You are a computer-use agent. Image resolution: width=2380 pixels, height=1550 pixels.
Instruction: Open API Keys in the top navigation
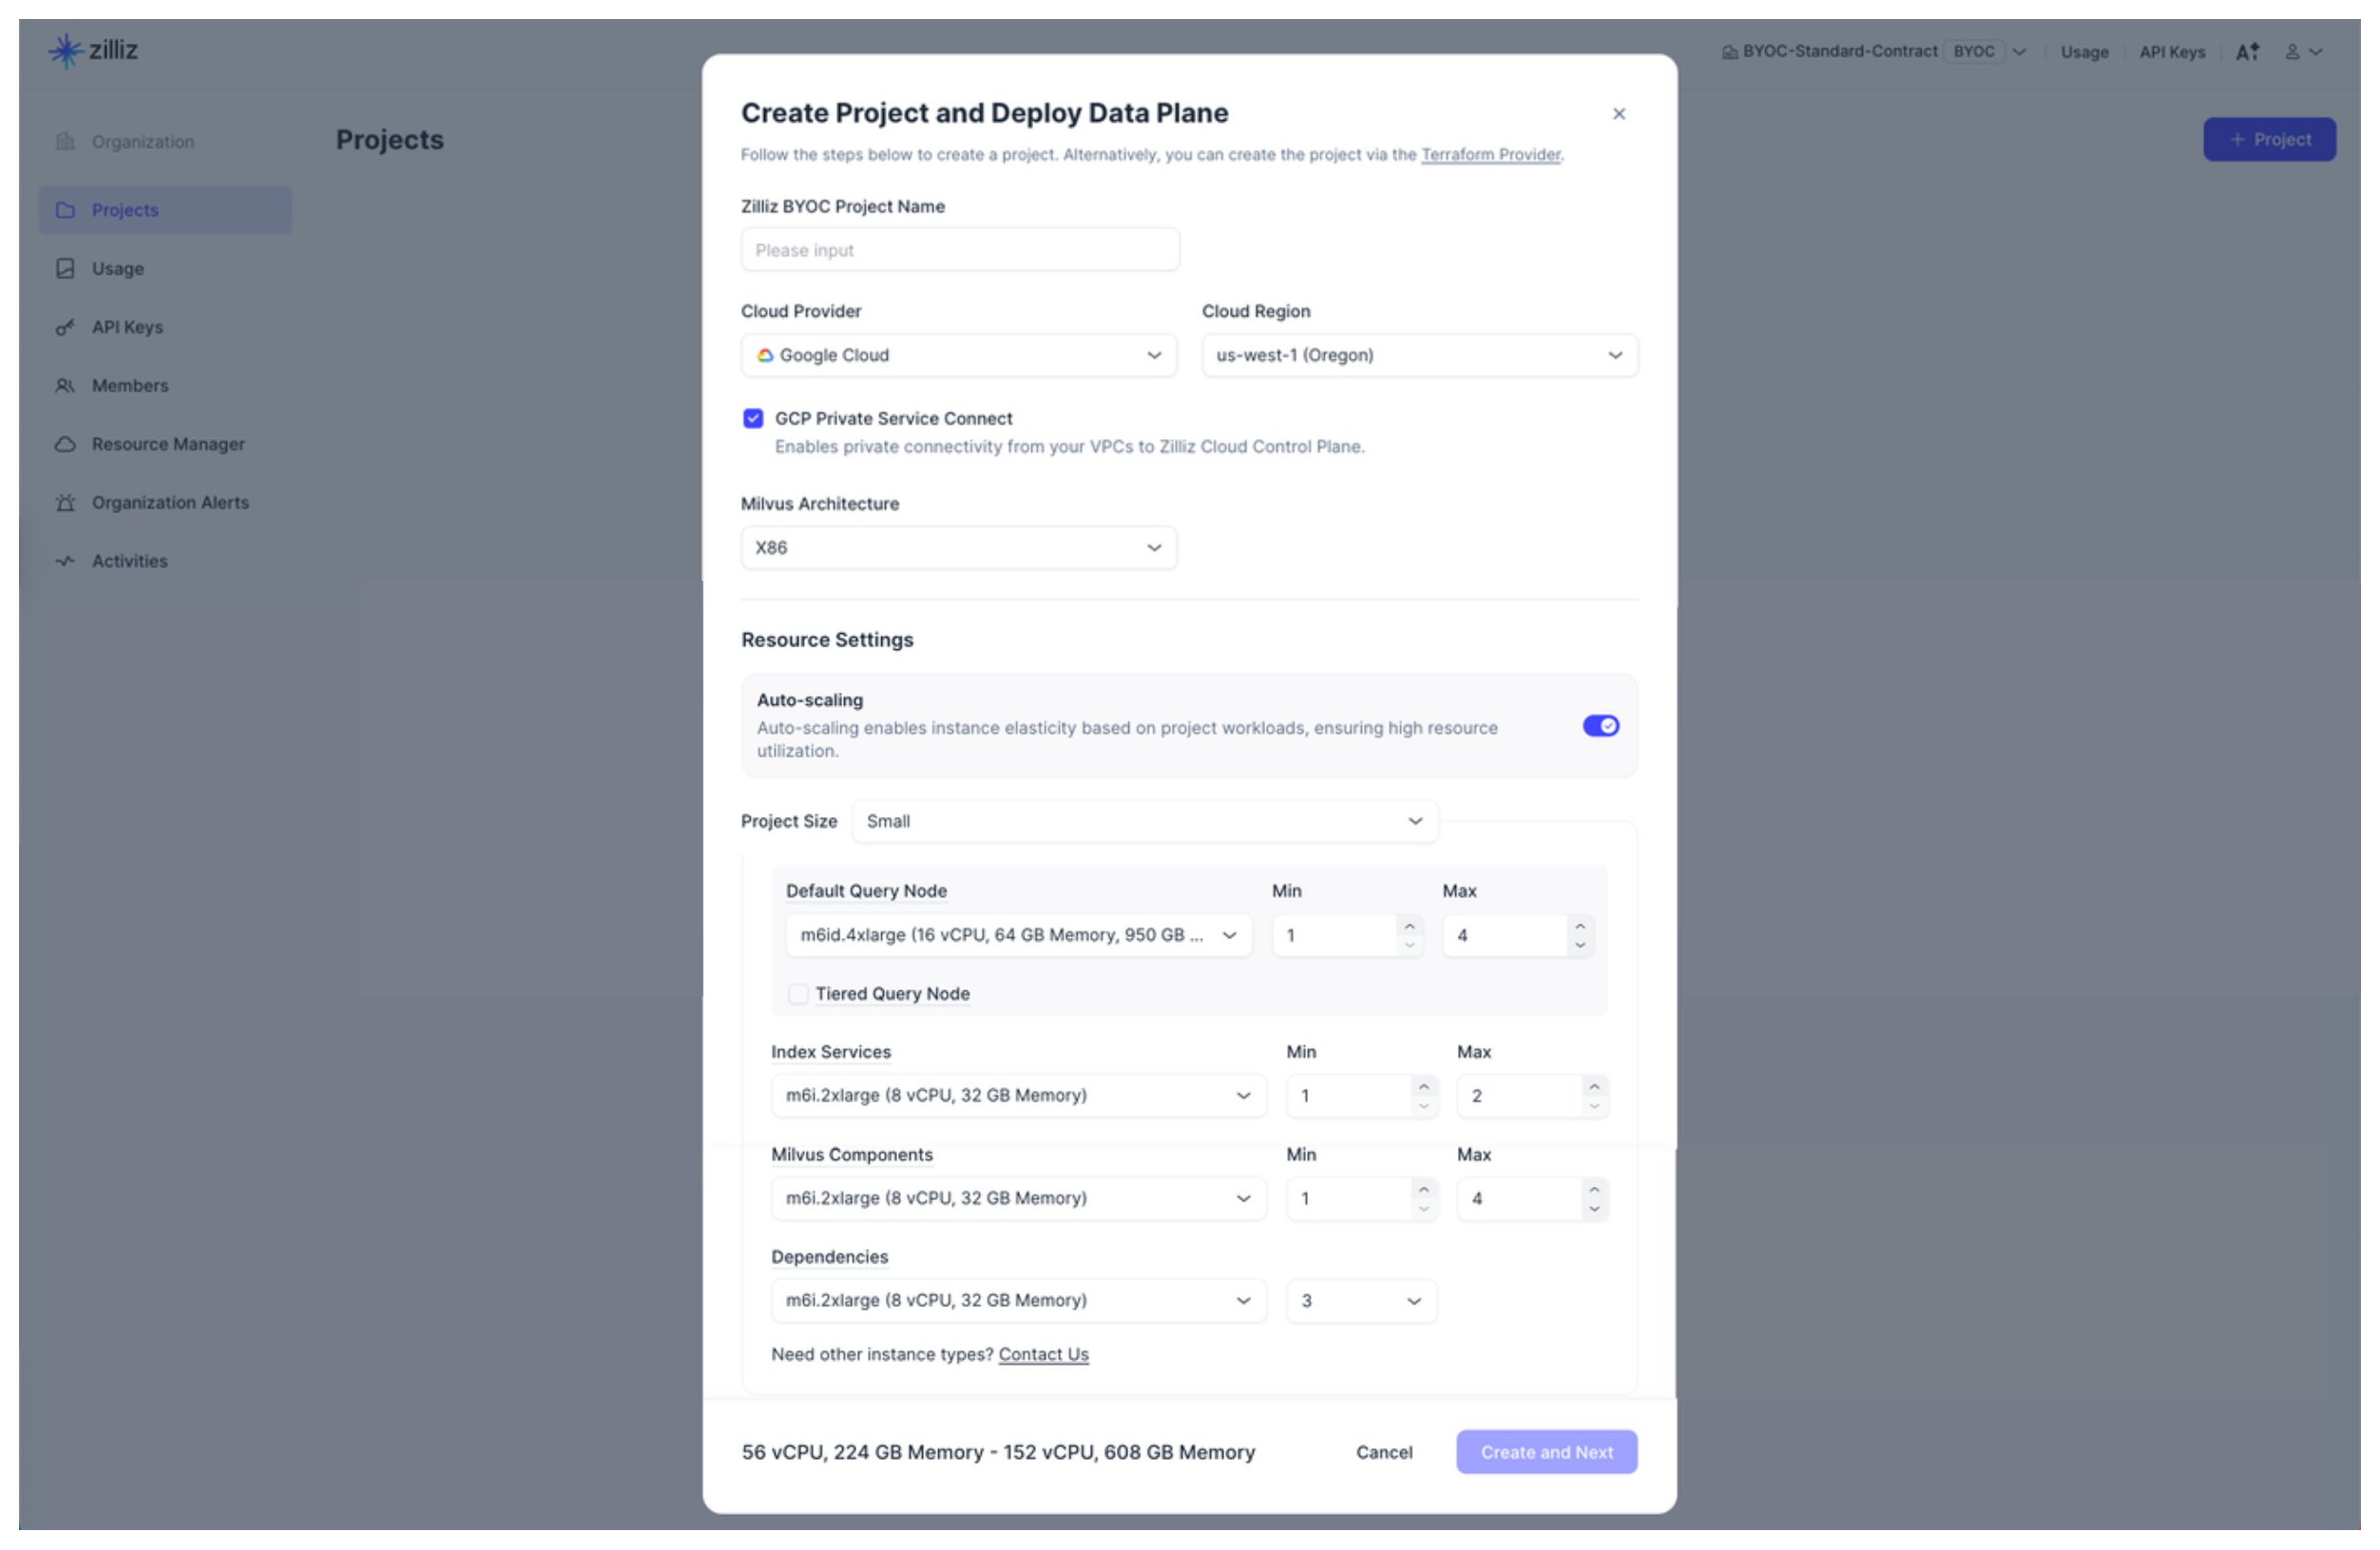point(2171,52)
